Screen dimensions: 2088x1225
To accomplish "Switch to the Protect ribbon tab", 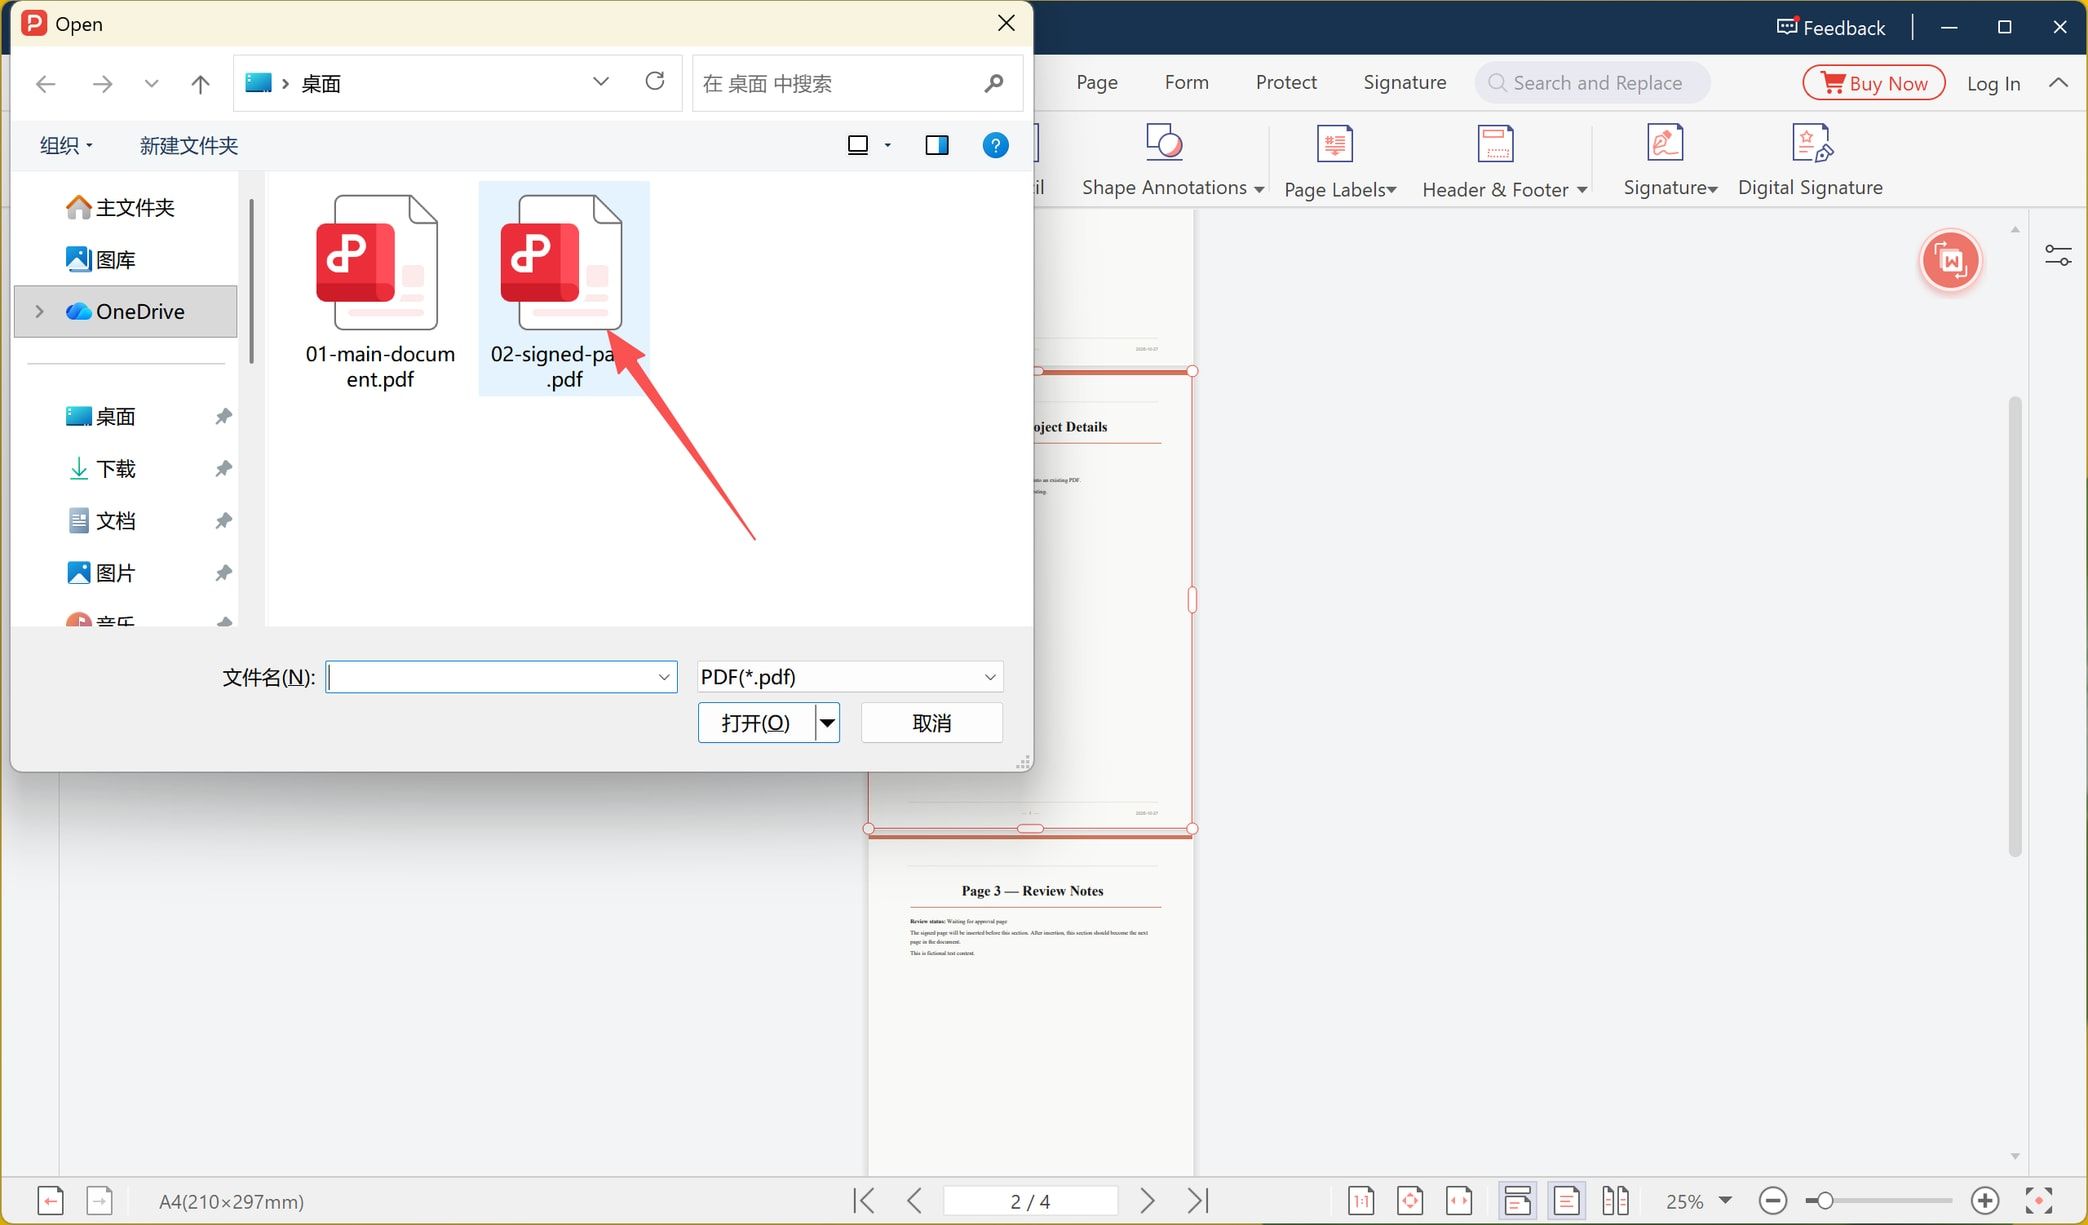I will pyautogui.click(x=1286, y=82).
